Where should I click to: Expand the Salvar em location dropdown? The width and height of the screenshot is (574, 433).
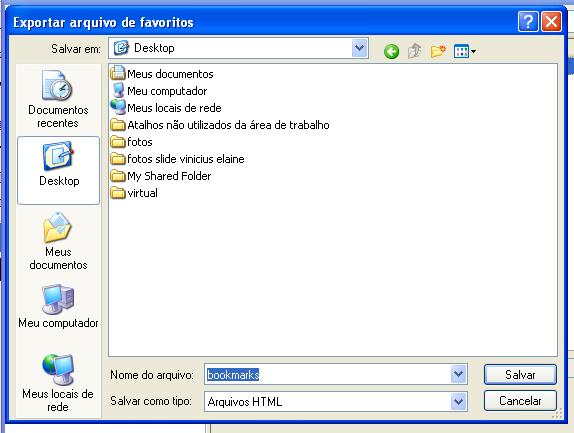click(x=359, y=48)
